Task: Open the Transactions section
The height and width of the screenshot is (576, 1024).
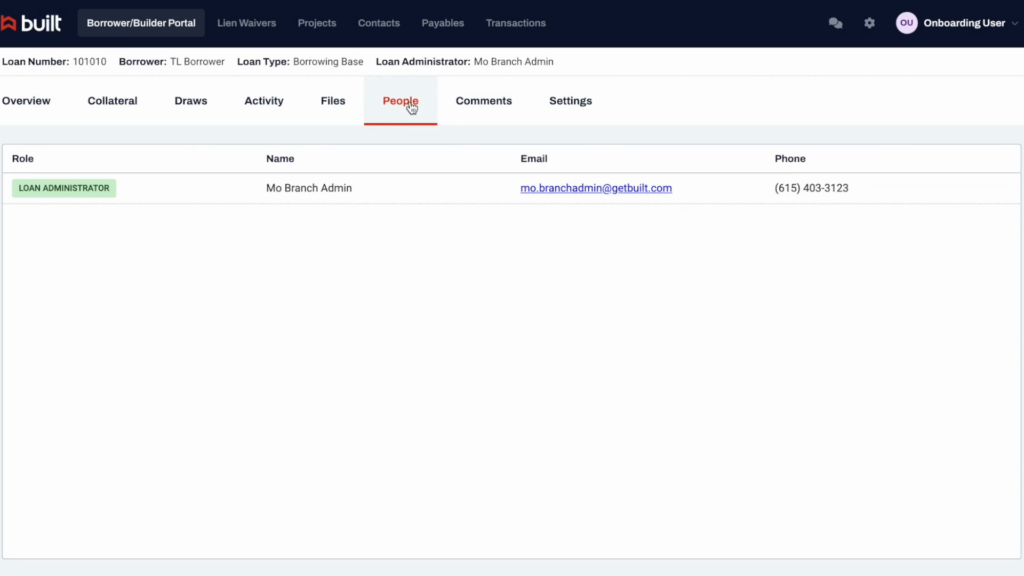Action: click(x=515, y=22)
